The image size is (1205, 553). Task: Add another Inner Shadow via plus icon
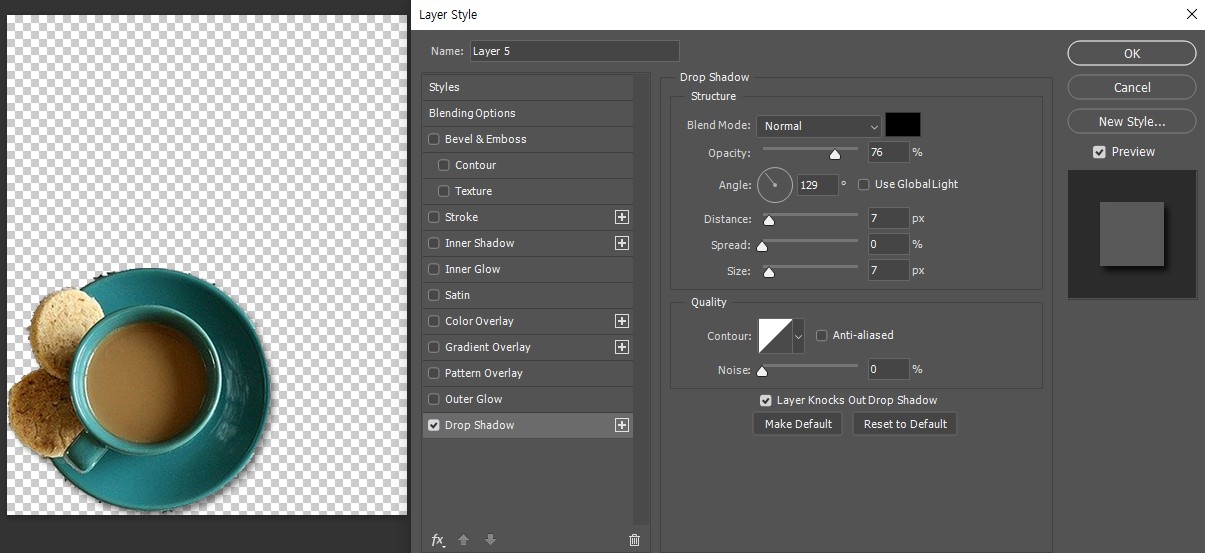coord(622,243)
